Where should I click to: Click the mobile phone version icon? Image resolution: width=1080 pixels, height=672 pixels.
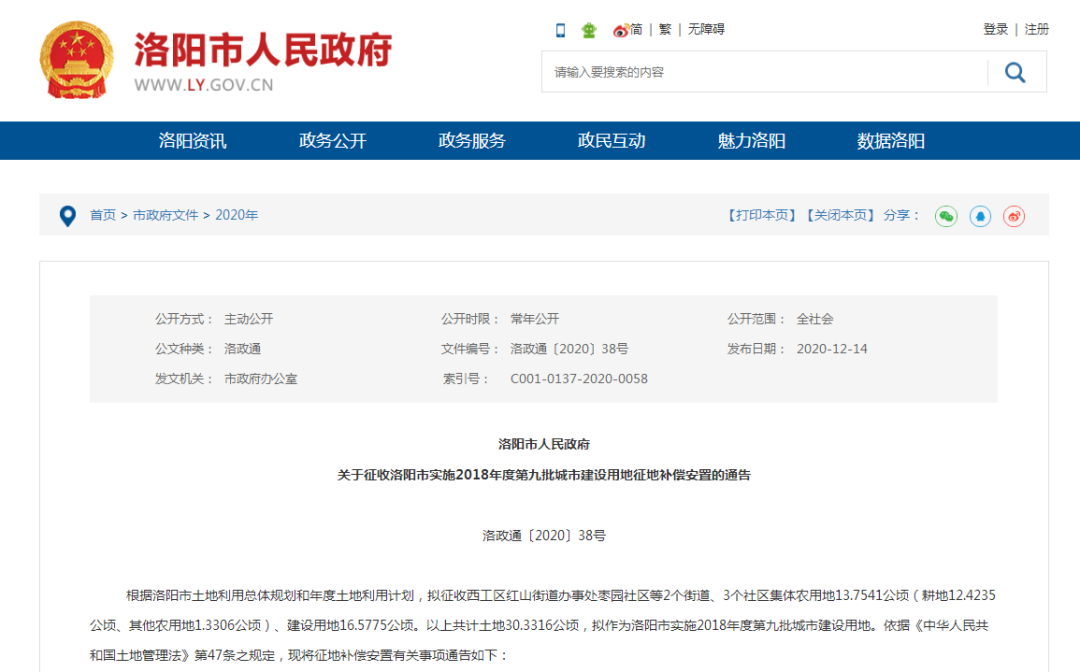(561, 30)
